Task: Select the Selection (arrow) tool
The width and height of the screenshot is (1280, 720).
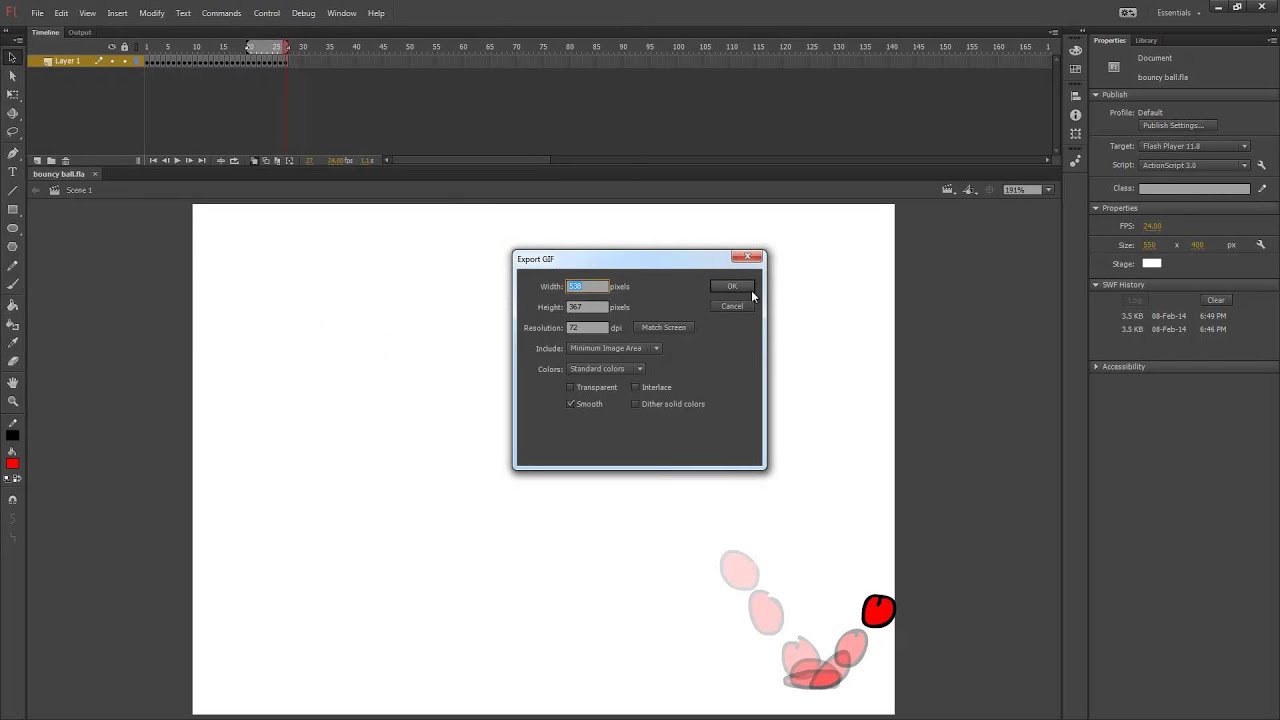Action: pos(13,57)
